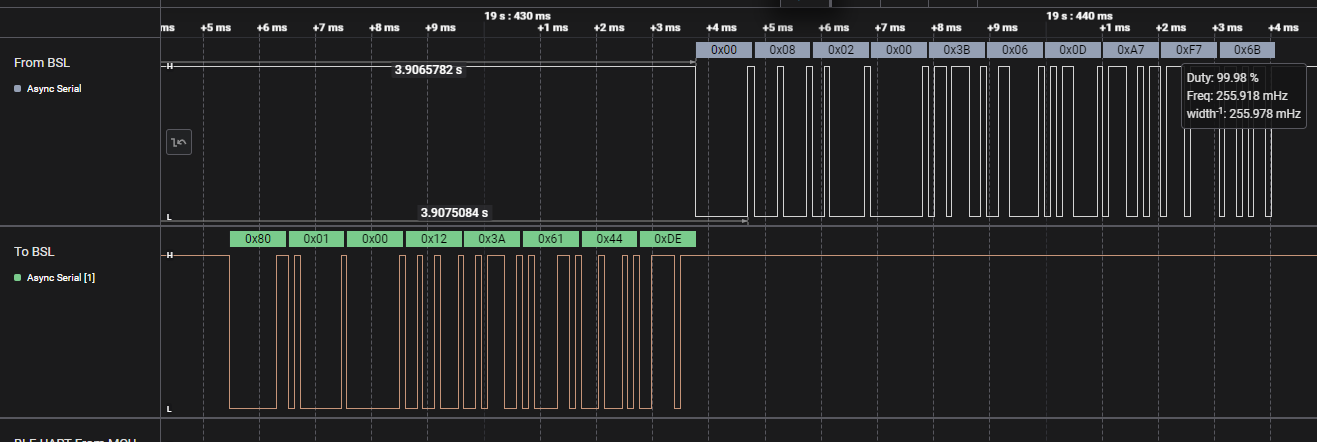Select the From BSL channel label
The height and width of the screenshot is (442, 1317).
pos(42,62)
